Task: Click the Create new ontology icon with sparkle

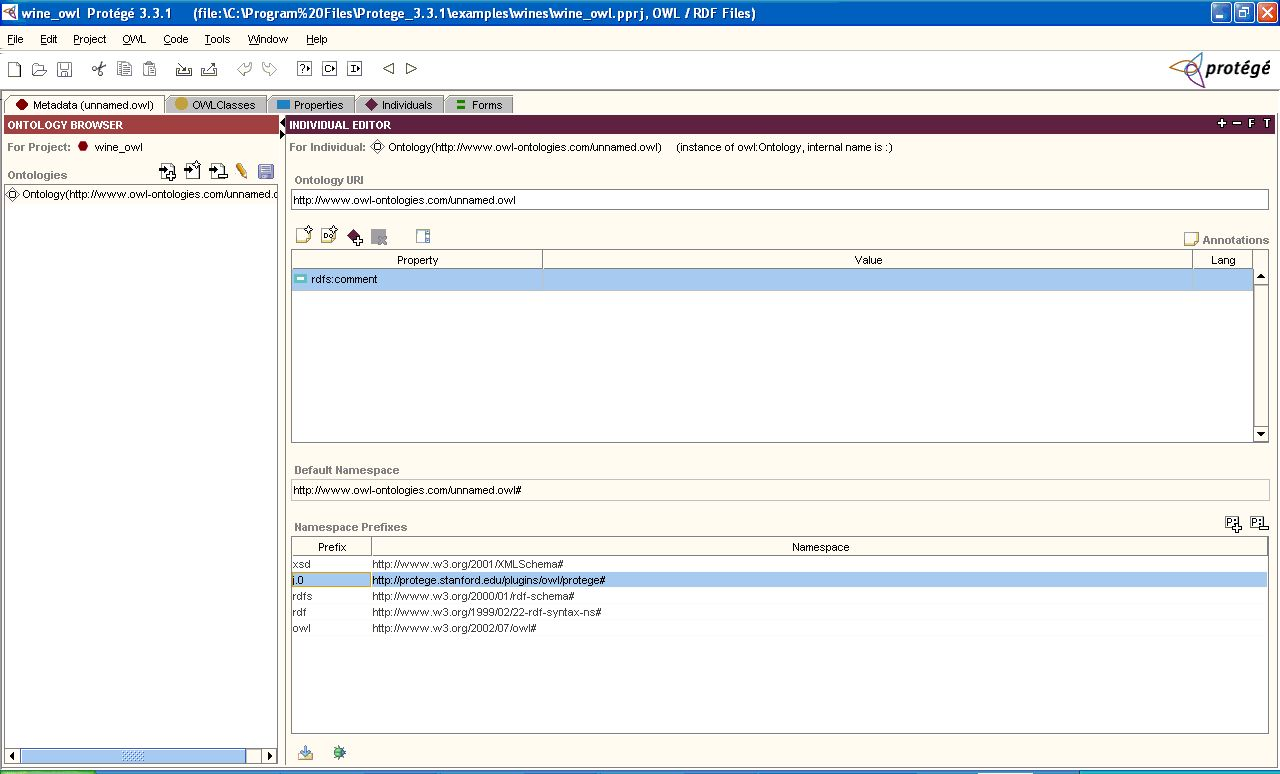Action: [x=193, y=172]
